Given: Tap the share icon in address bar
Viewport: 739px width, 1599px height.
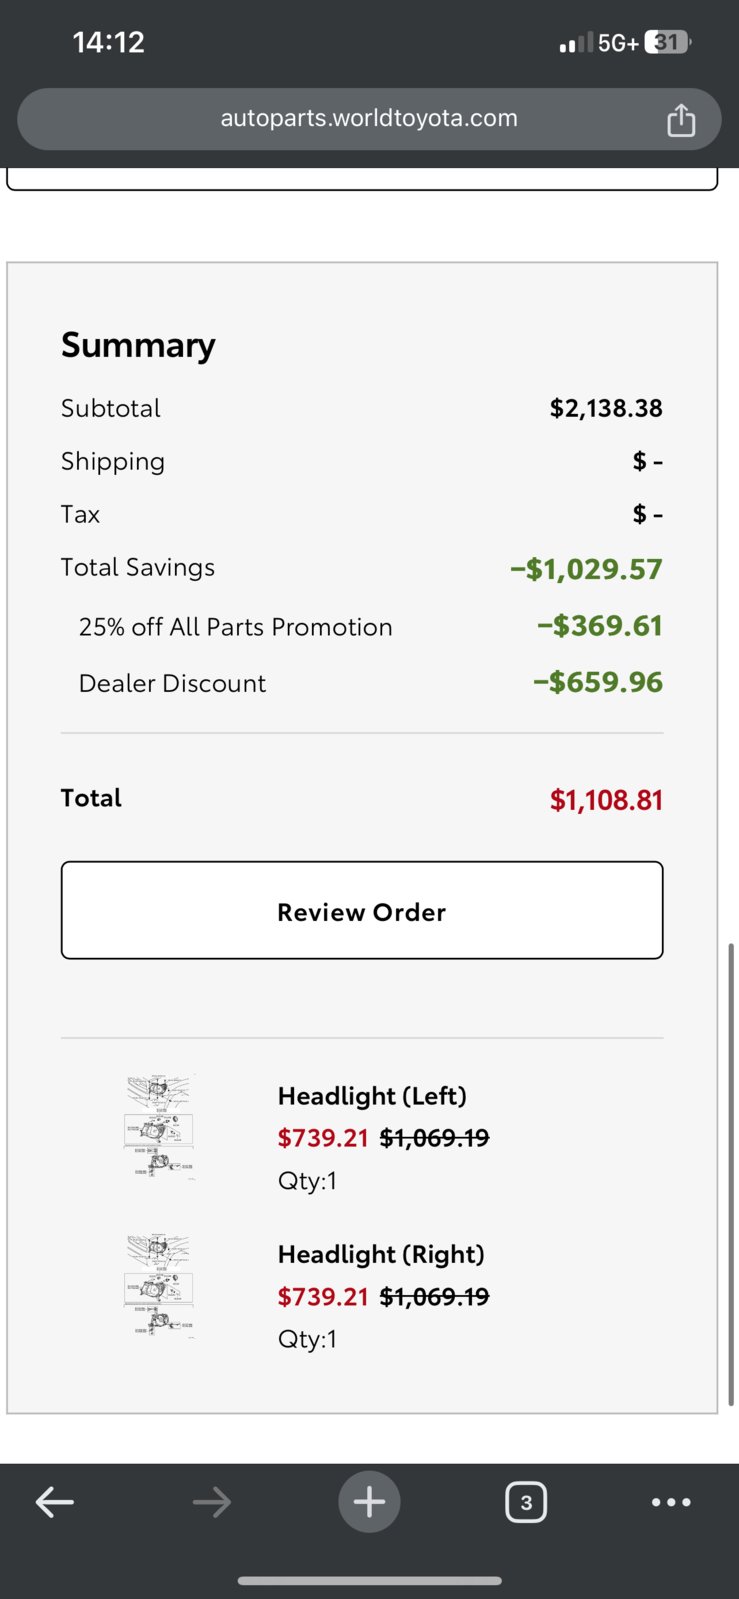Looking at the screenshot, I should [x=681, y=119].
